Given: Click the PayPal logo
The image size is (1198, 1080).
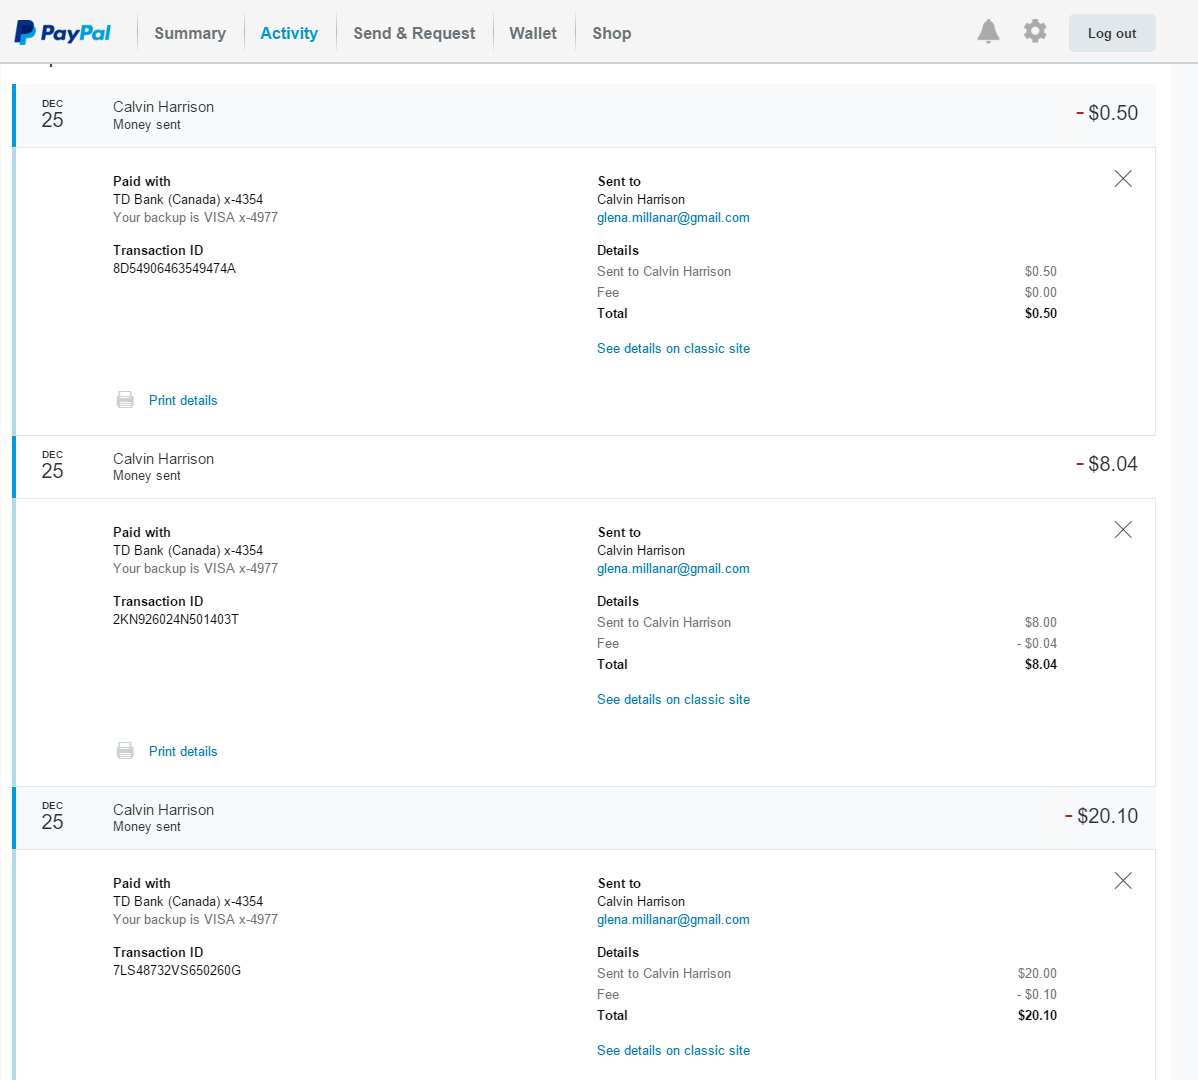Looking at the screenshot, I should pos(63,33).
